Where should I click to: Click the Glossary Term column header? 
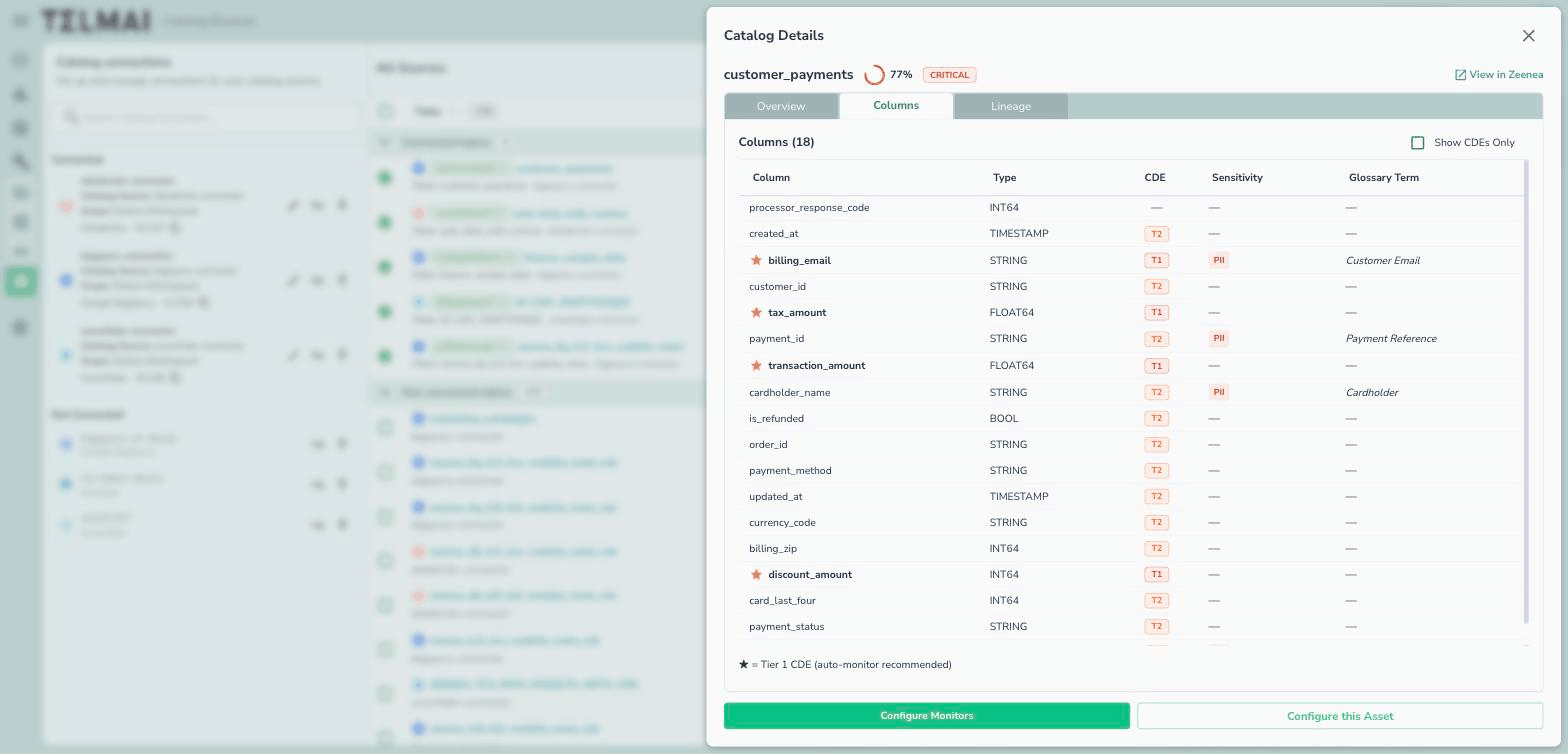click(1383, 178)
